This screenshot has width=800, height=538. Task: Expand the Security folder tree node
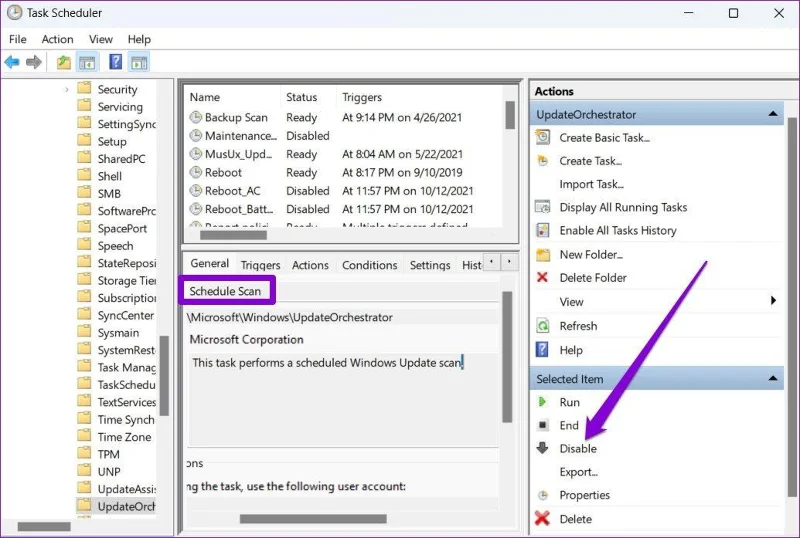[66, 89]
